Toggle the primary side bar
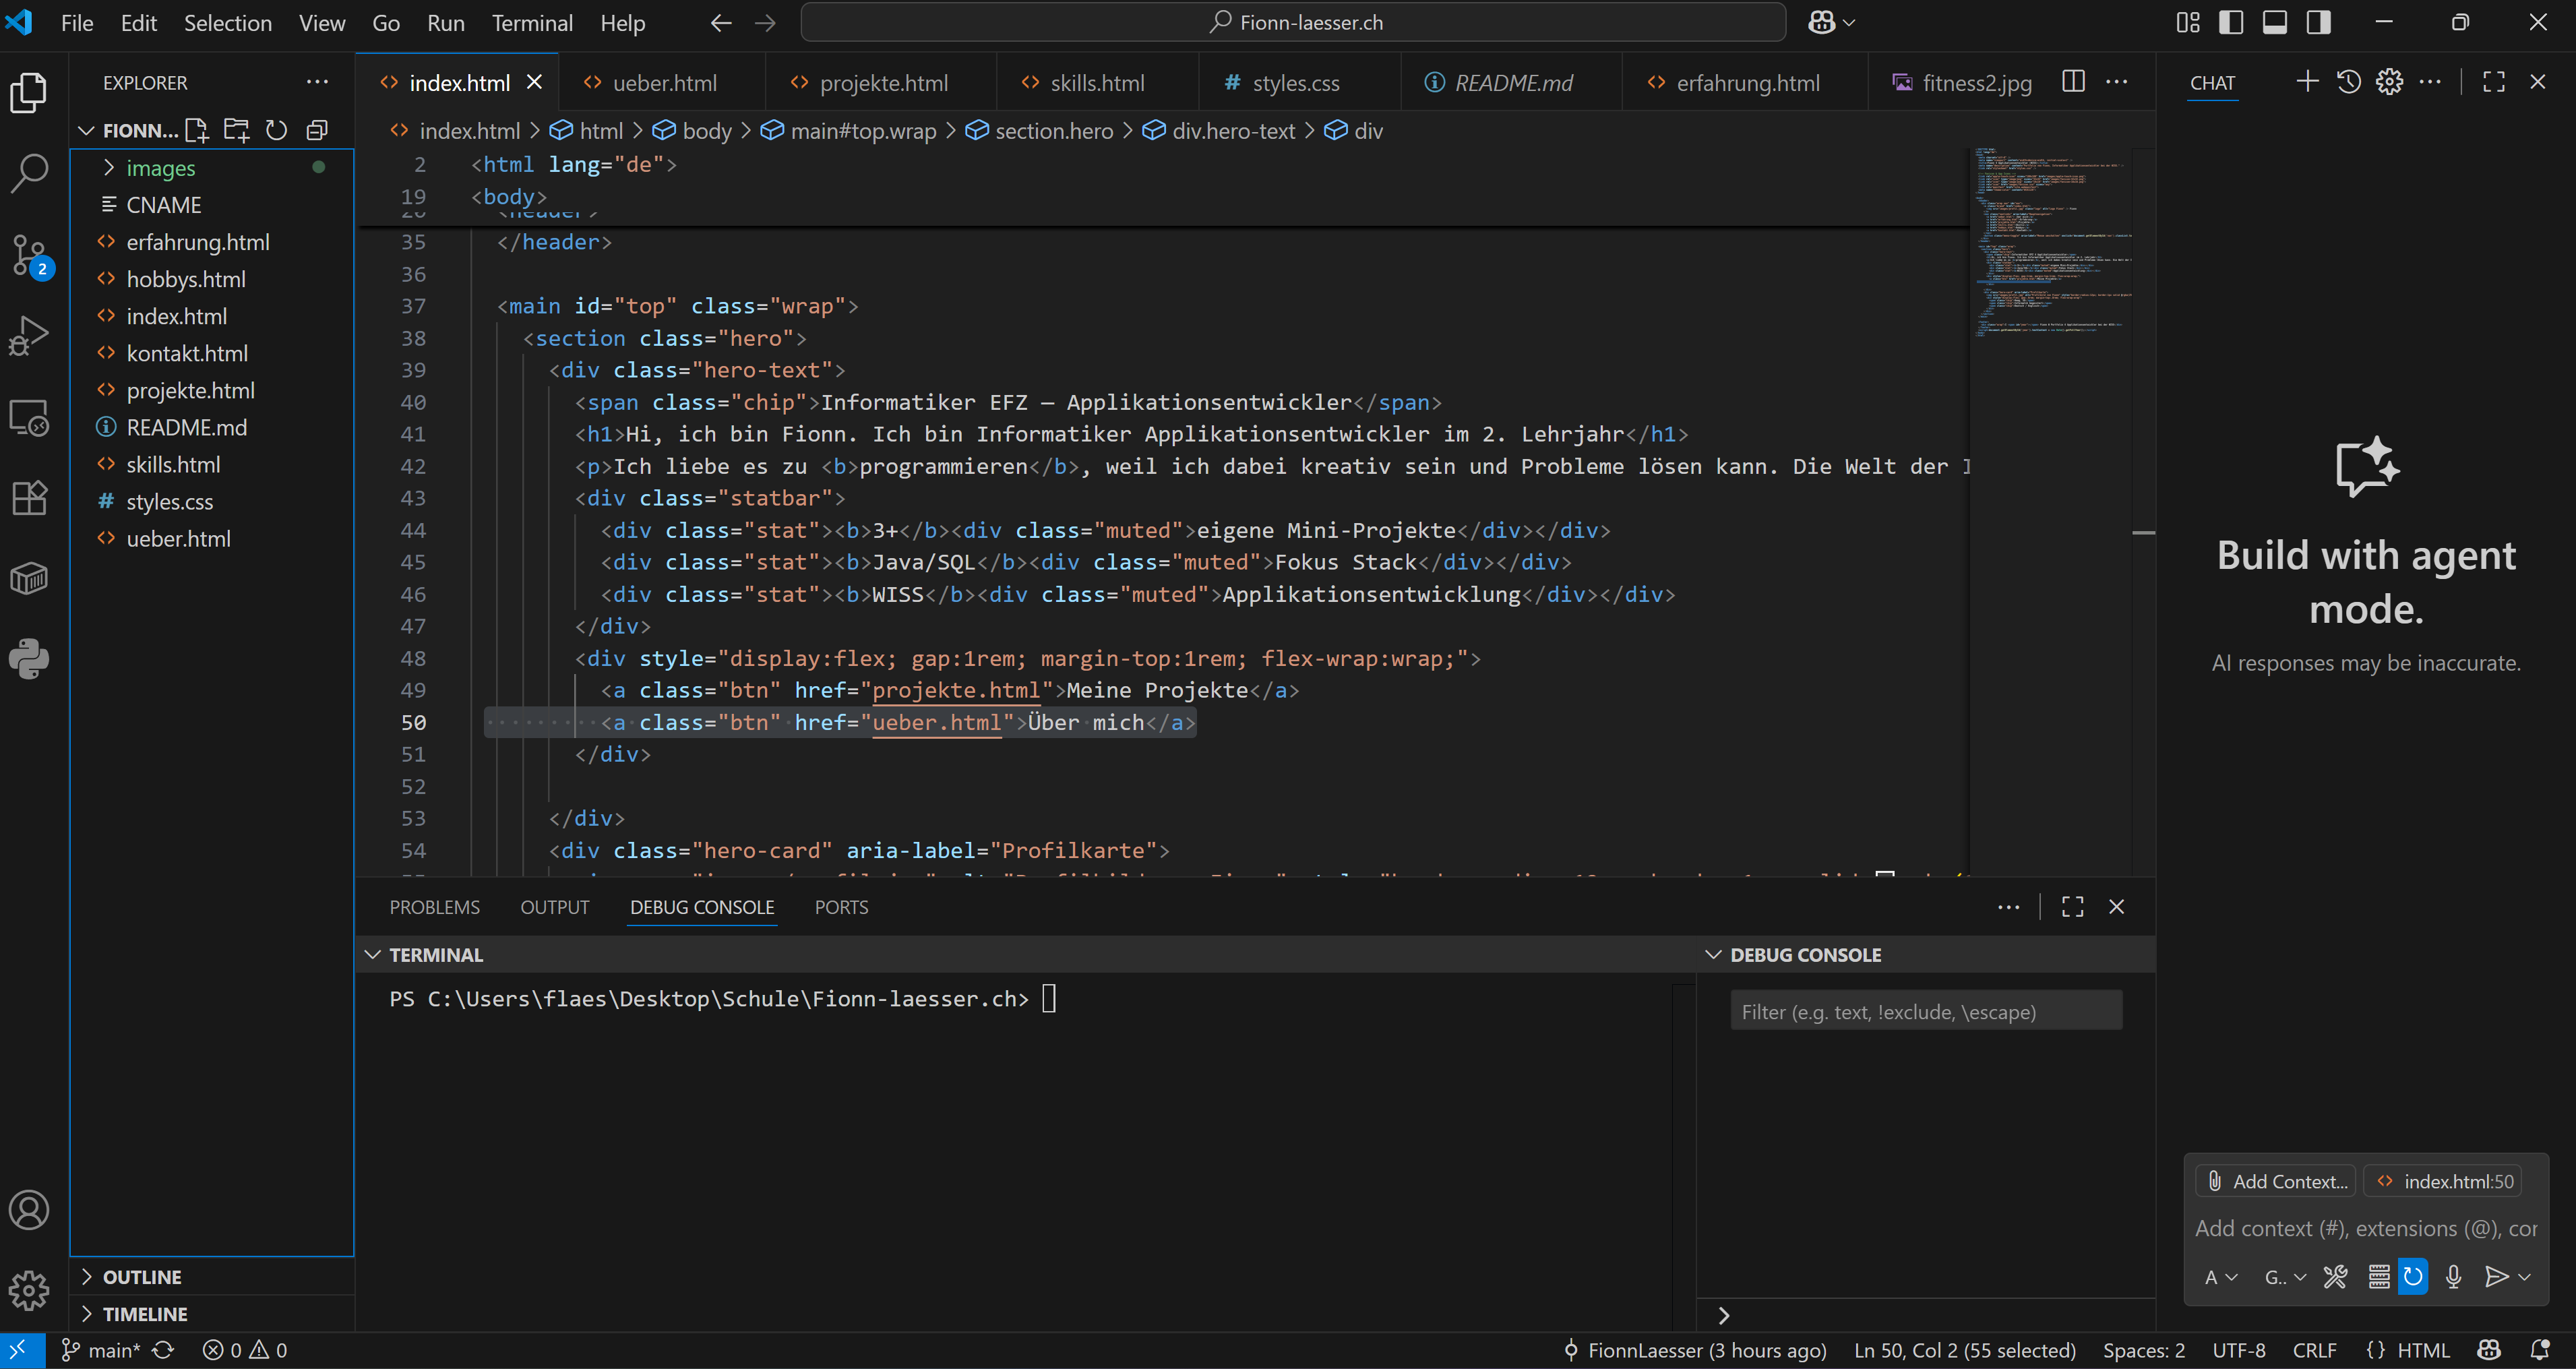The width and height of the screenshot is (2576, 1369). coord(2231,23)
